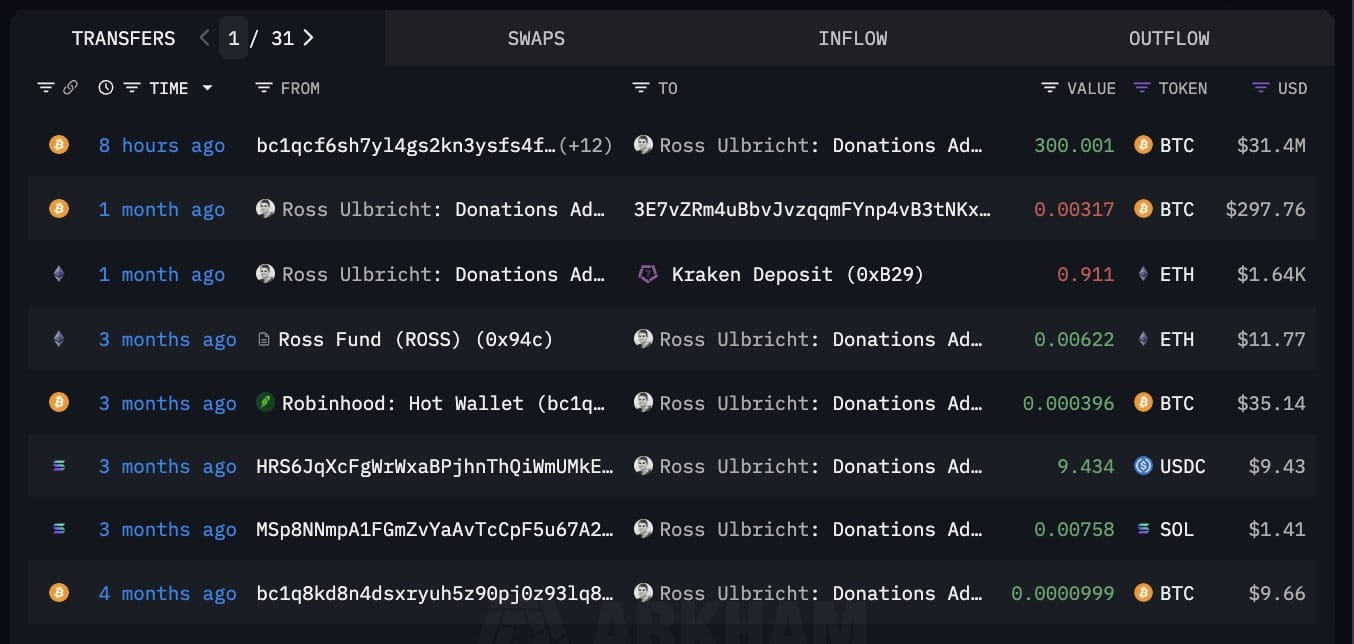
Task: Expand the TIME sort dropdown arrow
Action: (x=207, y=88)
